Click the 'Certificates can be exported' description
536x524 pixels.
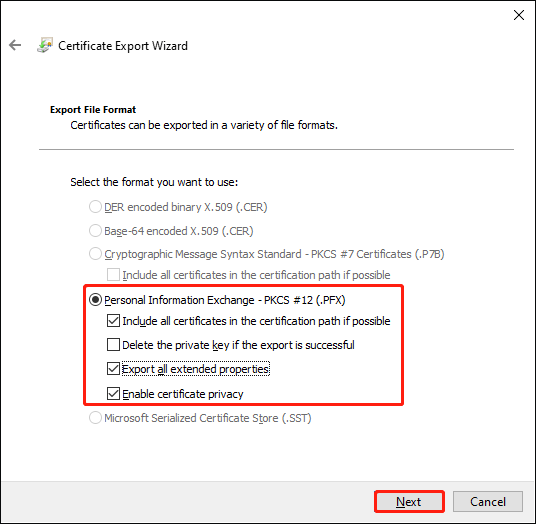204,125
